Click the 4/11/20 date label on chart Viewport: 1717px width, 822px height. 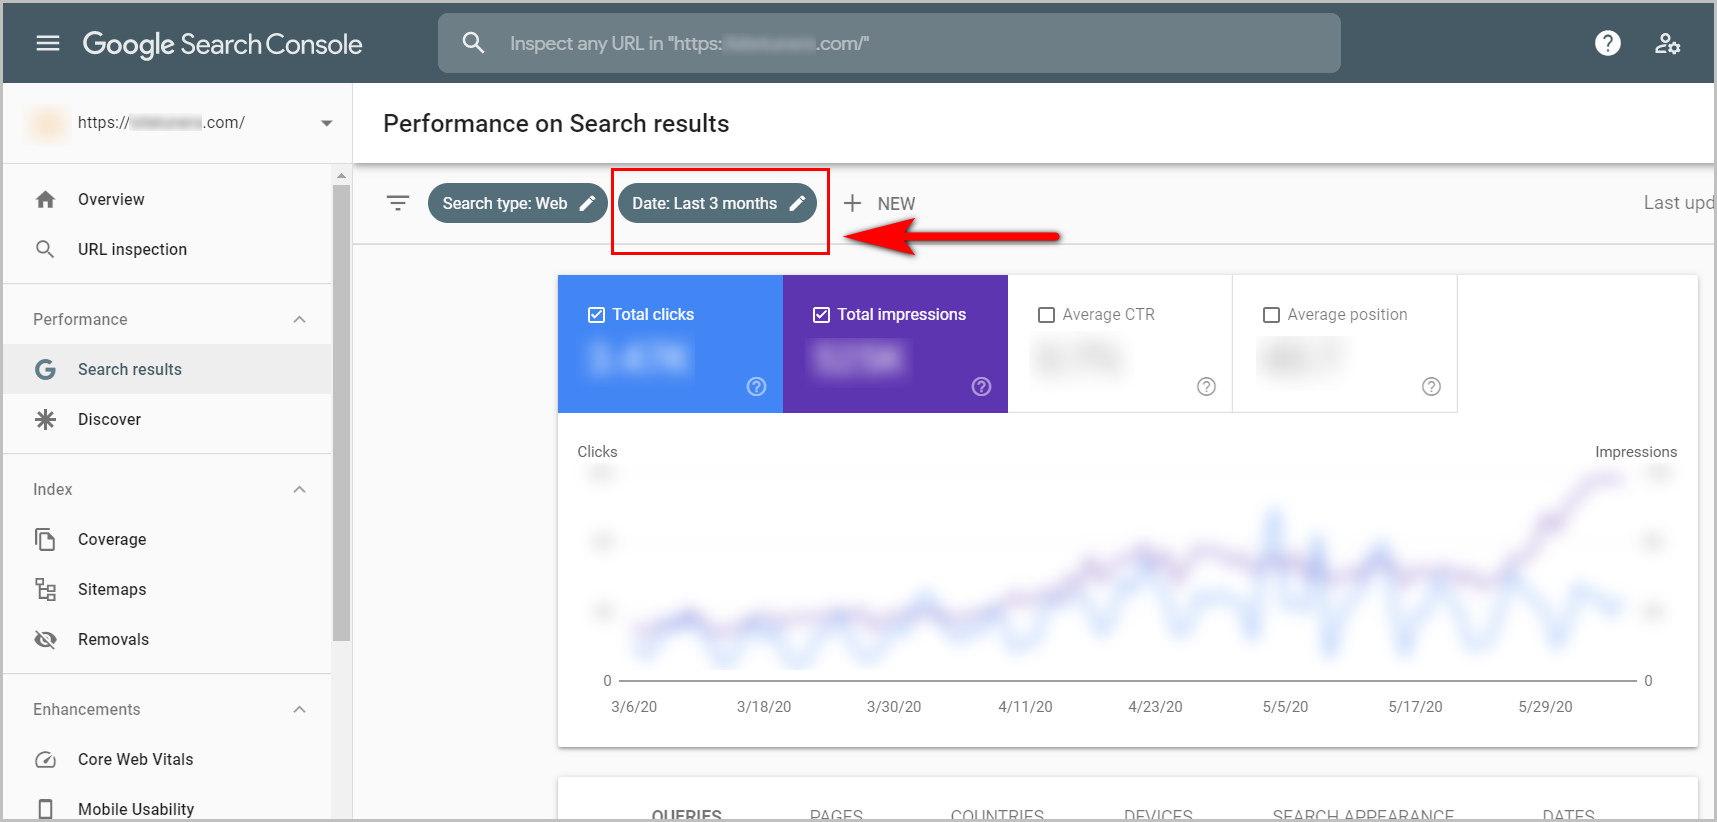point(1025,706)
